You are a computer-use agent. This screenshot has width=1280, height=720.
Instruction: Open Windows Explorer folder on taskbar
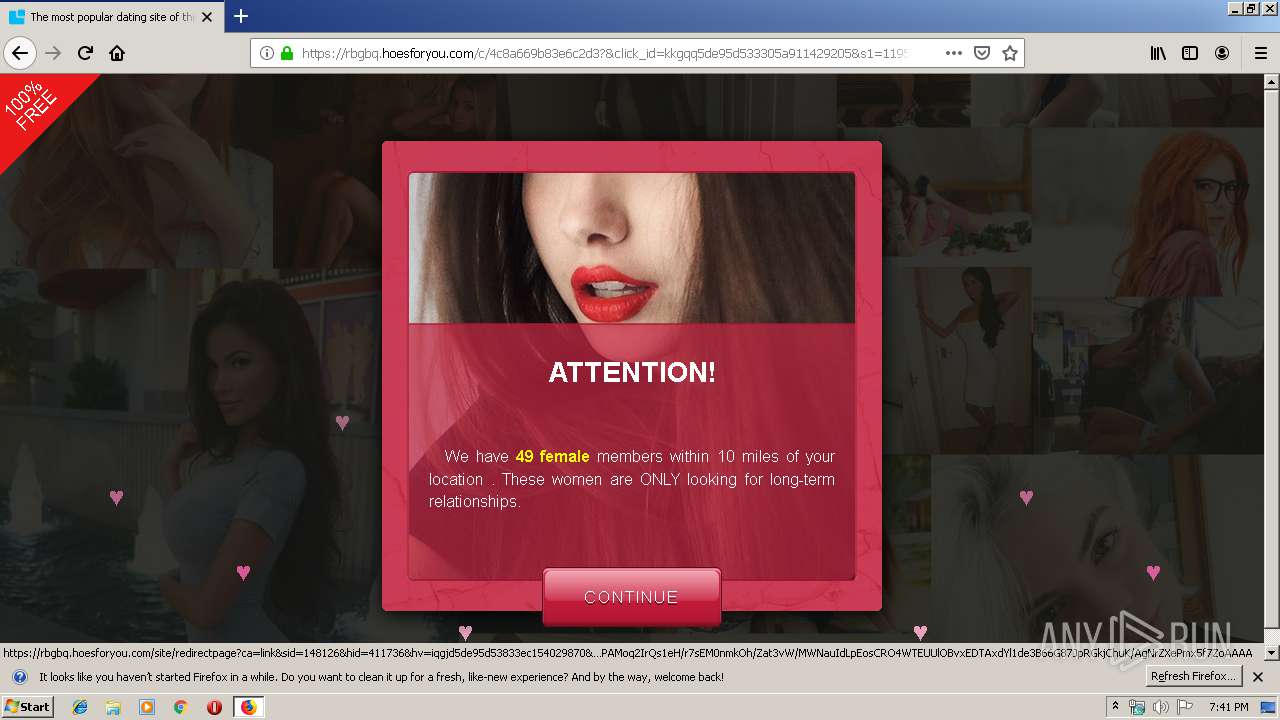click(x=113, y=707)
